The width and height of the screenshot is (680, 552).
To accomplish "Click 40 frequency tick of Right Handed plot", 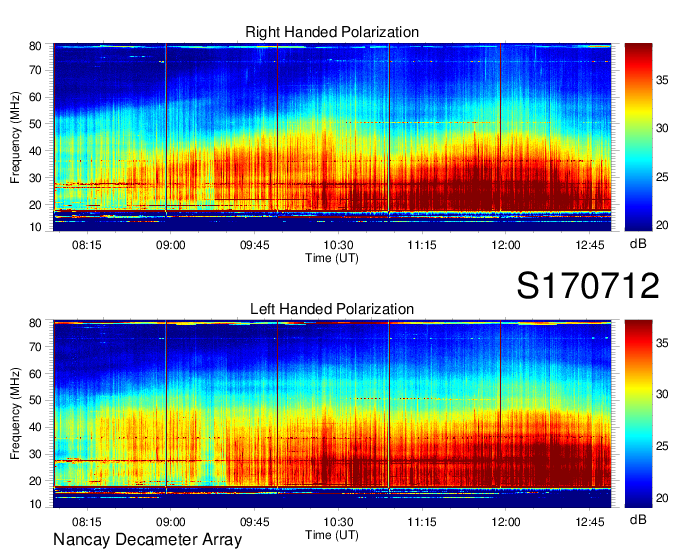I will (35, 151).
